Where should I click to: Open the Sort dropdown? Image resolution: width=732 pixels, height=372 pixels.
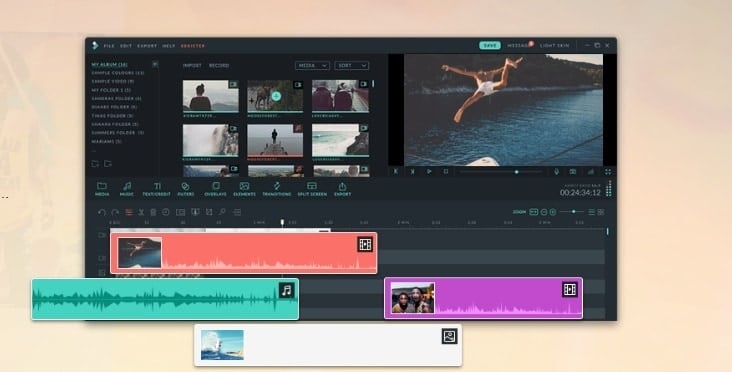[352, 66]
